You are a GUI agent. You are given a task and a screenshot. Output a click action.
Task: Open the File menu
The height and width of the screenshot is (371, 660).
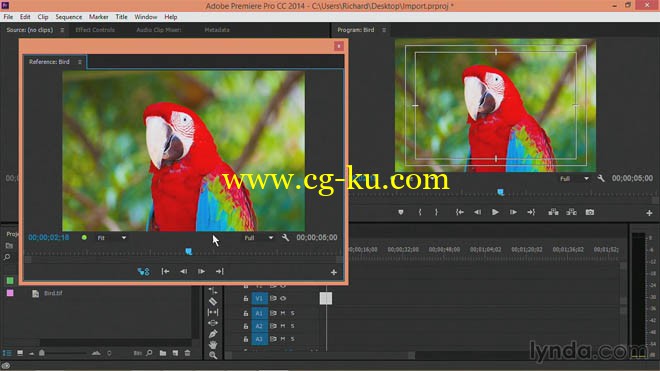point(8,17)
